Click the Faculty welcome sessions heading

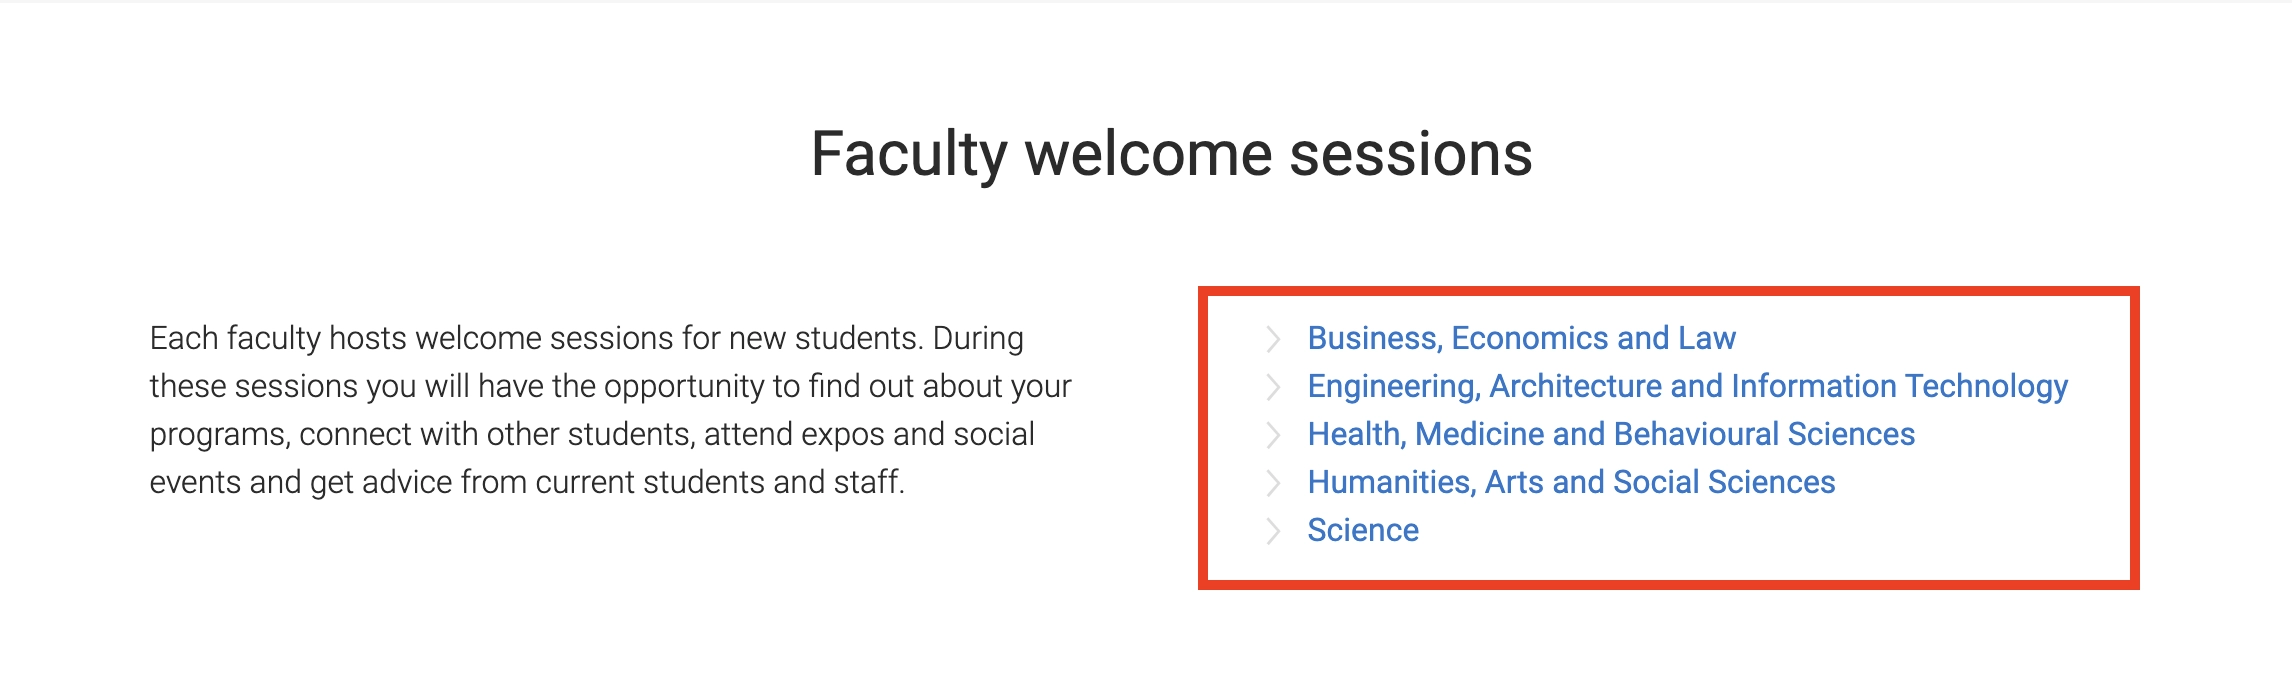coord(1171,155)
